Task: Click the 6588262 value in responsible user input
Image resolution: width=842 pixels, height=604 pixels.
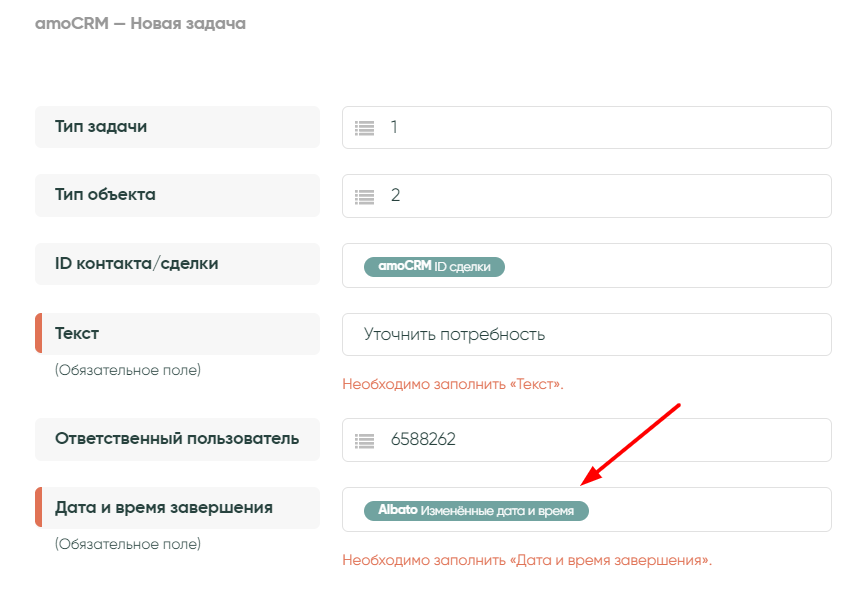Action: coord(423,440)
